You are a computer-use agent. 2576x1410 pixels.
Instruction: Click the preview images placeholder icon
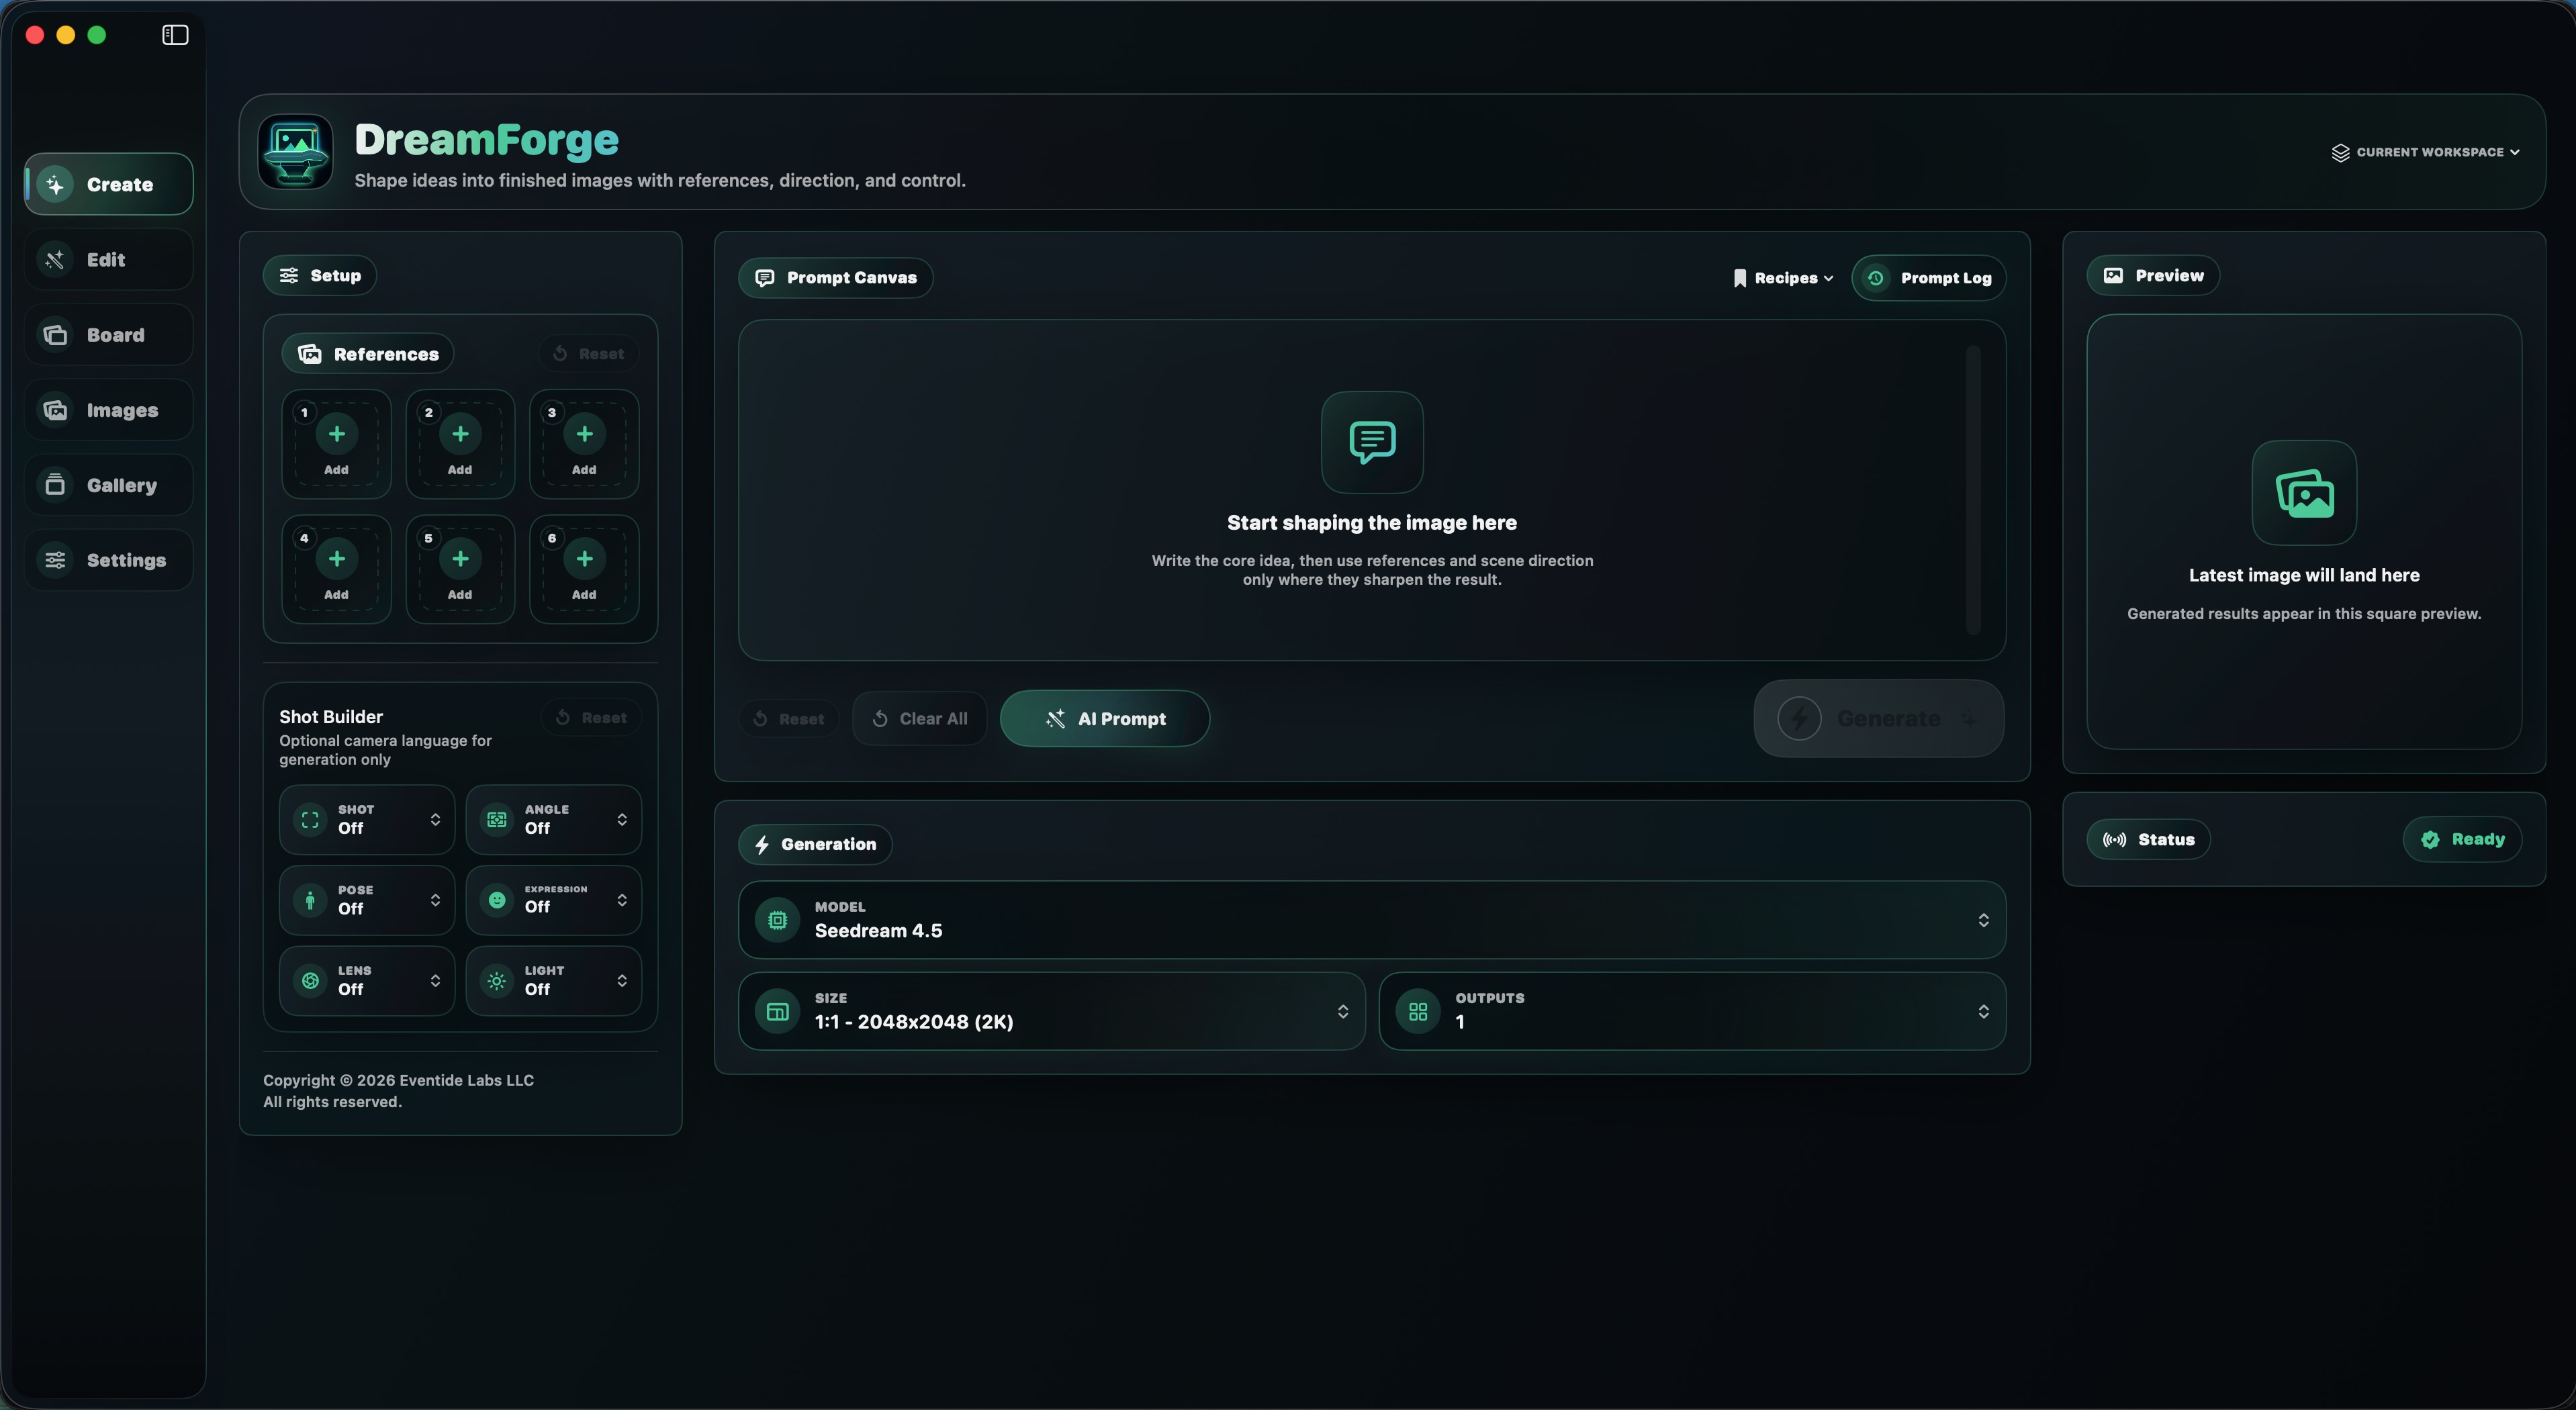[2304, 493]
